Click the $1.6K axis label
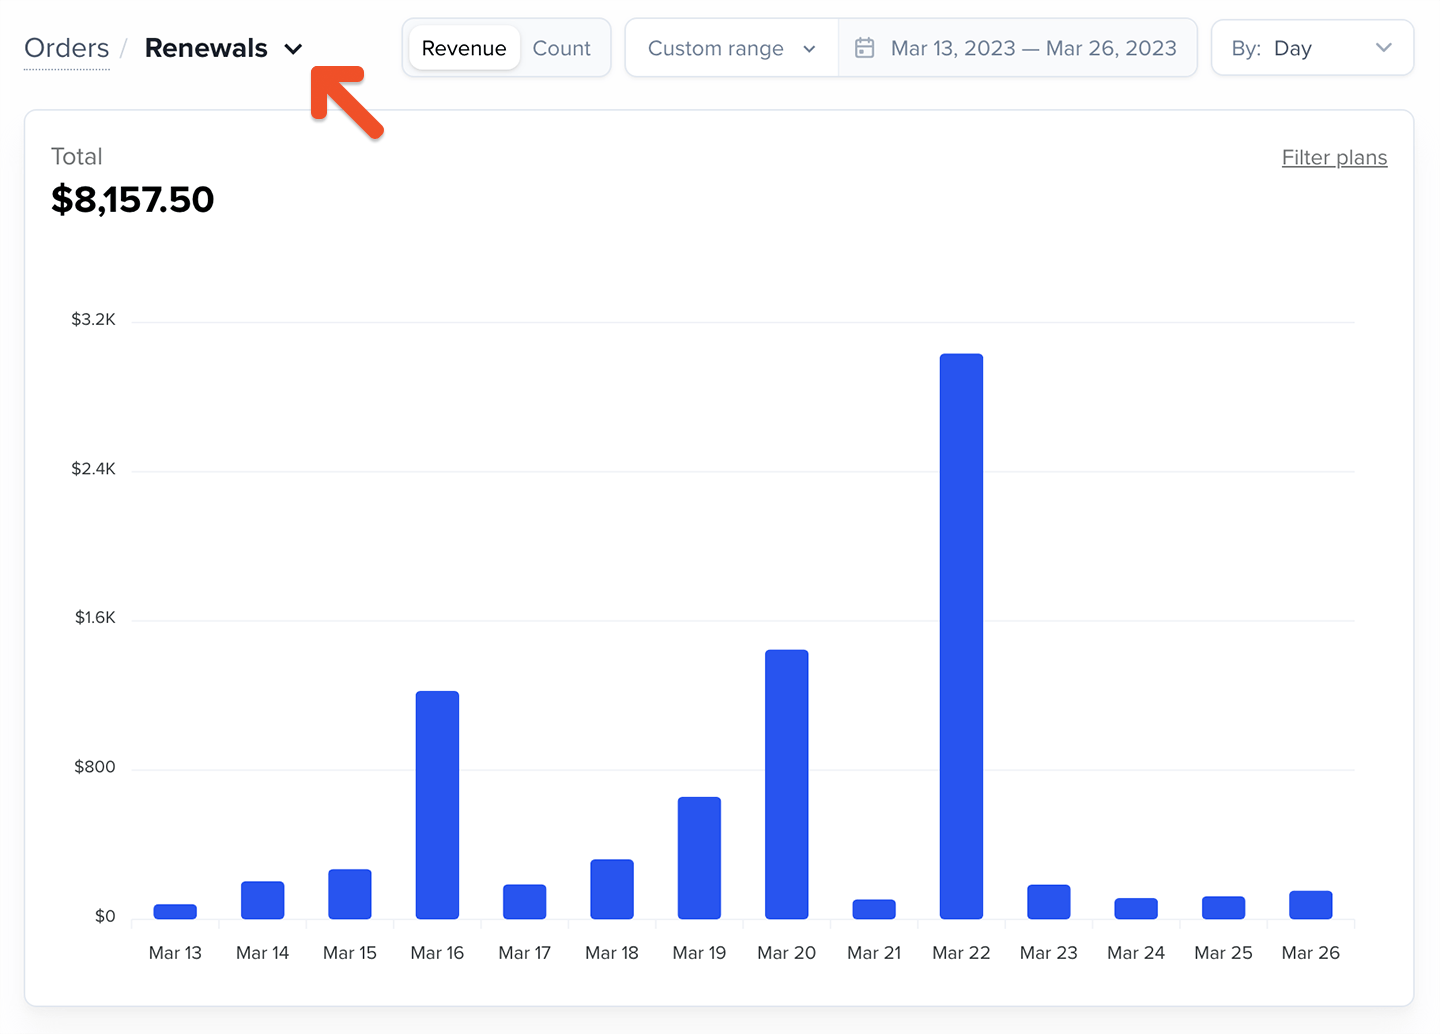Image resolution: width=1440 pixels, height=1034 pixels. click(95, 618)
